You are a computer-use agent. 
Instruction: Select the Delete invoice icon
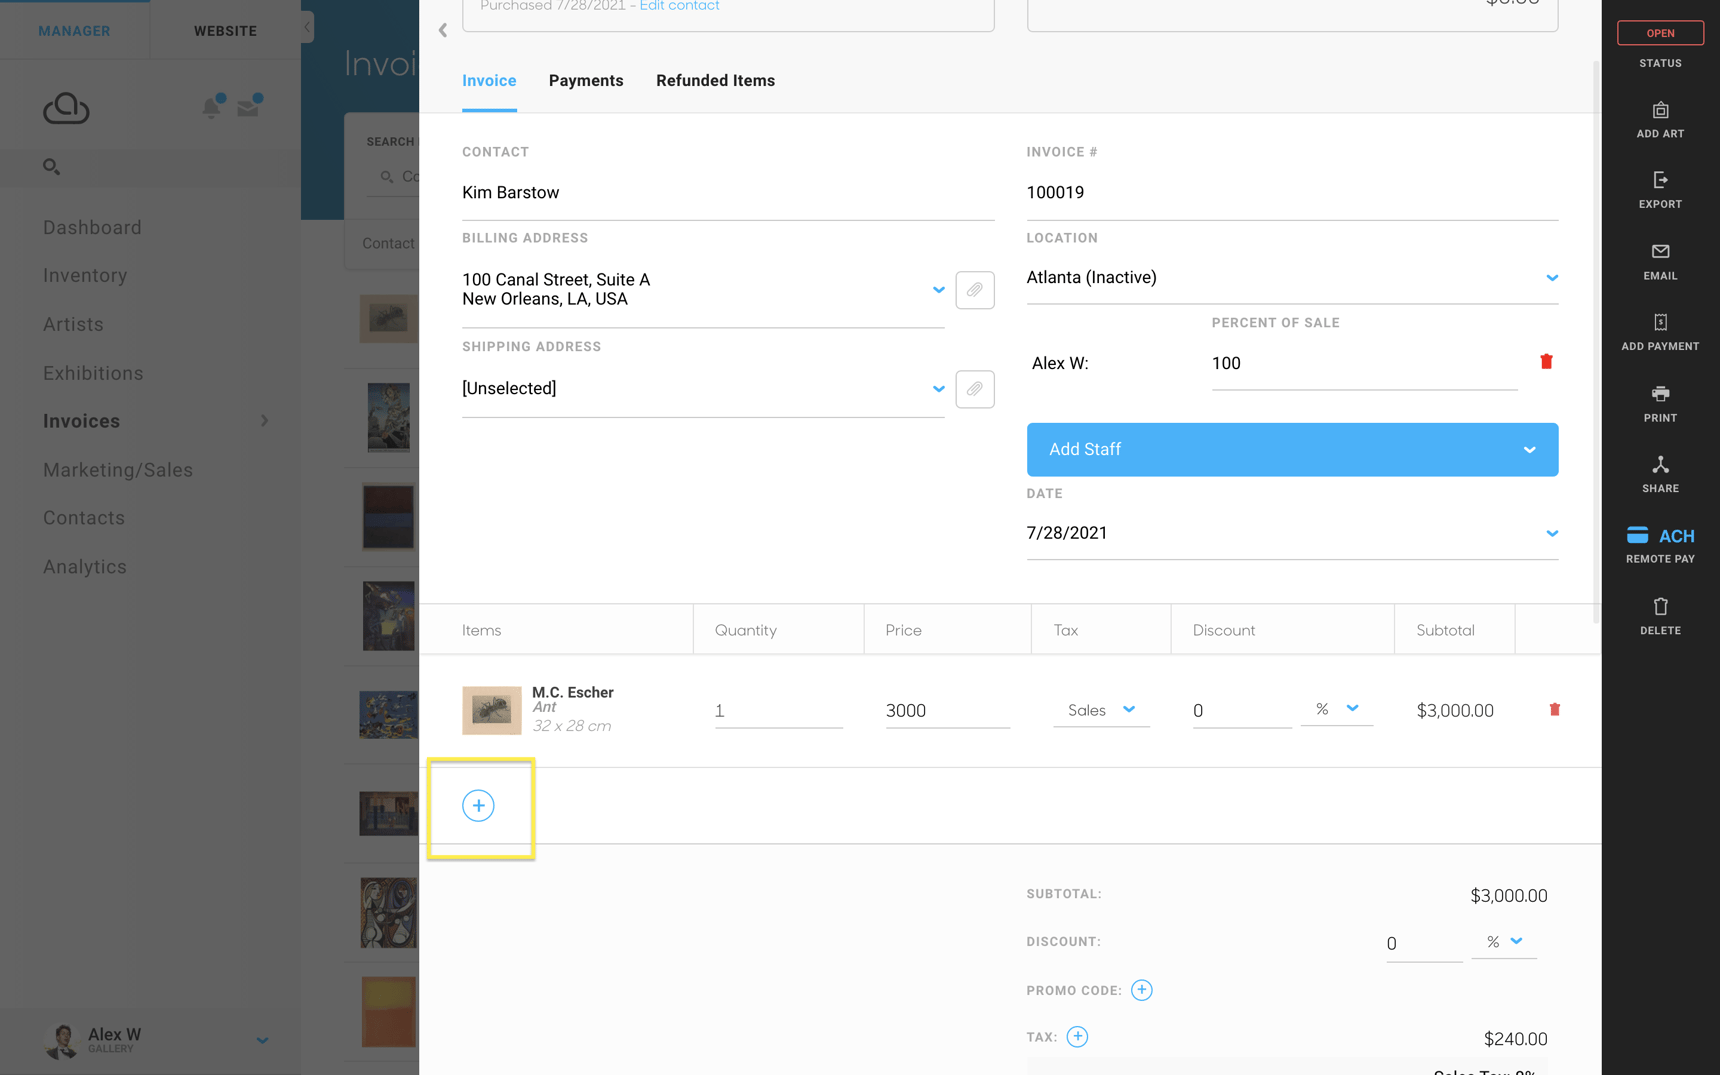point(1659,609)
